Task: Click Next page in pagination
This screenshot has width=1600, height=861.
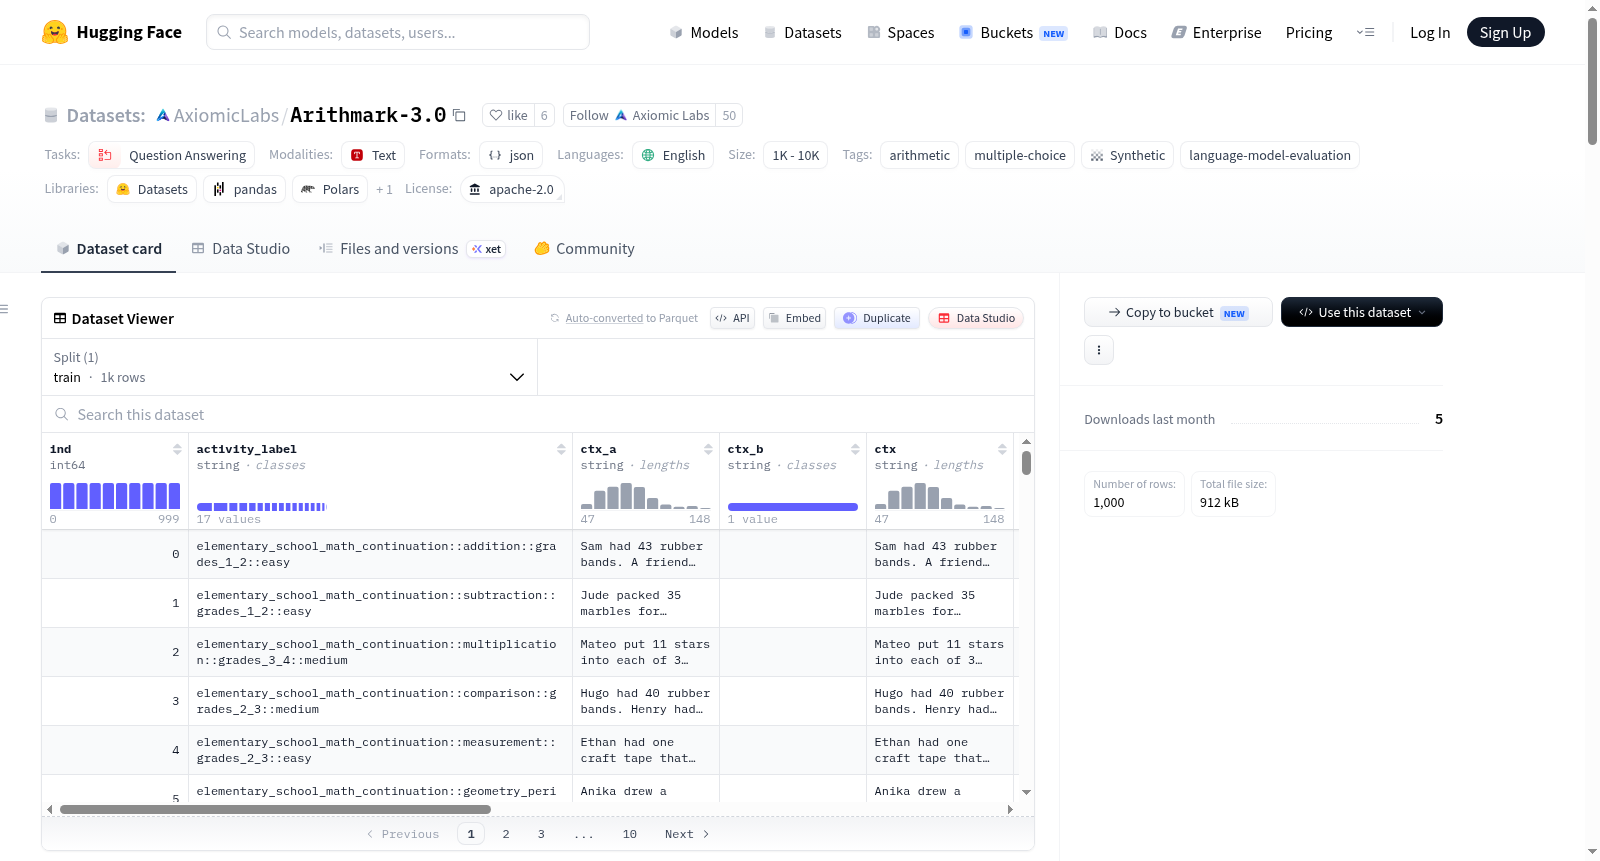Action: (687, 834)
